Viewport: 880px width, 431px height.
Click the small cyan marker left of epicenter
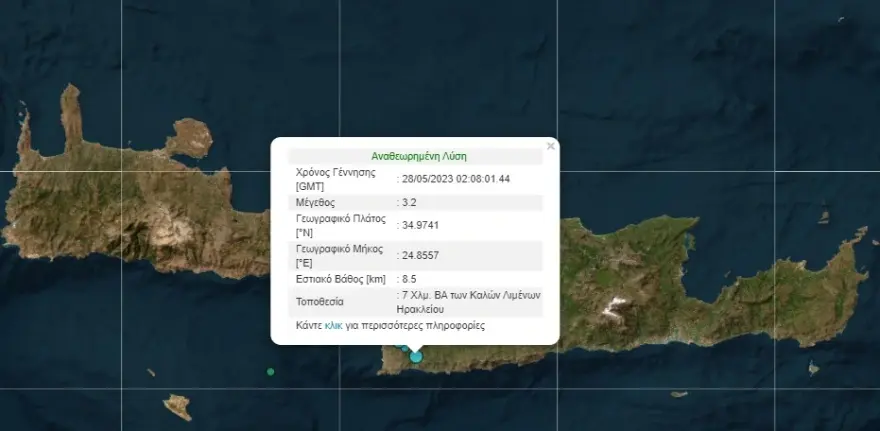404,349
